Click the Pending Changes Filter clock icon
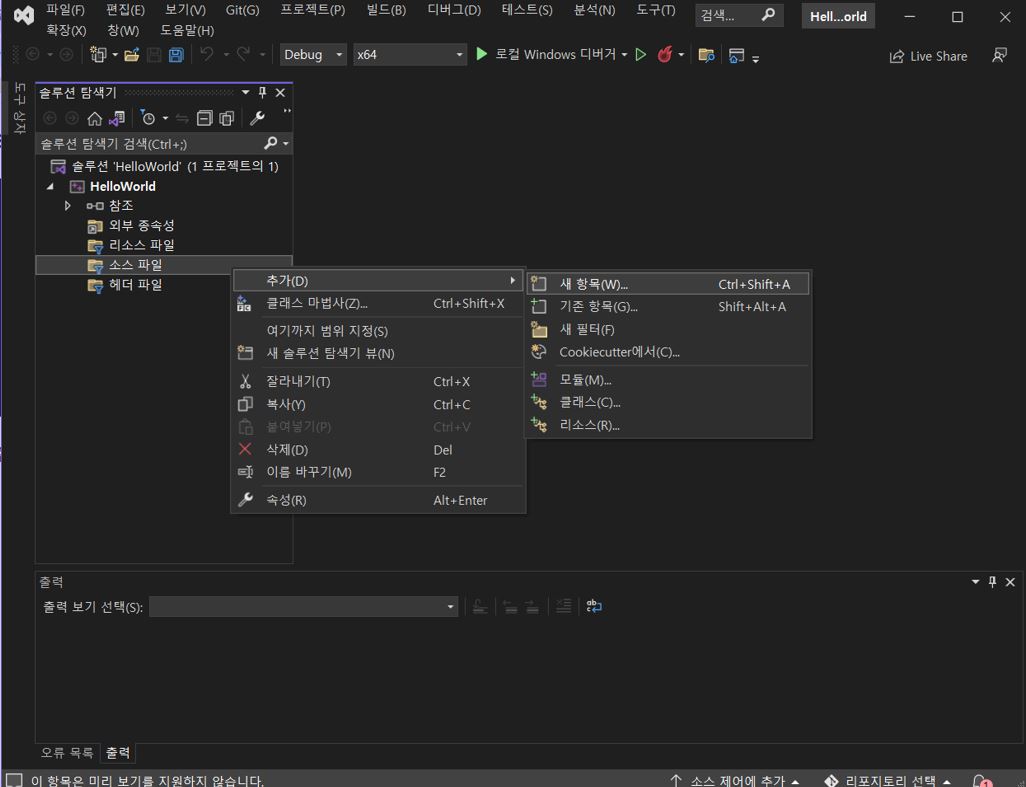1026x787 pixels. click(x=148, y=118)
